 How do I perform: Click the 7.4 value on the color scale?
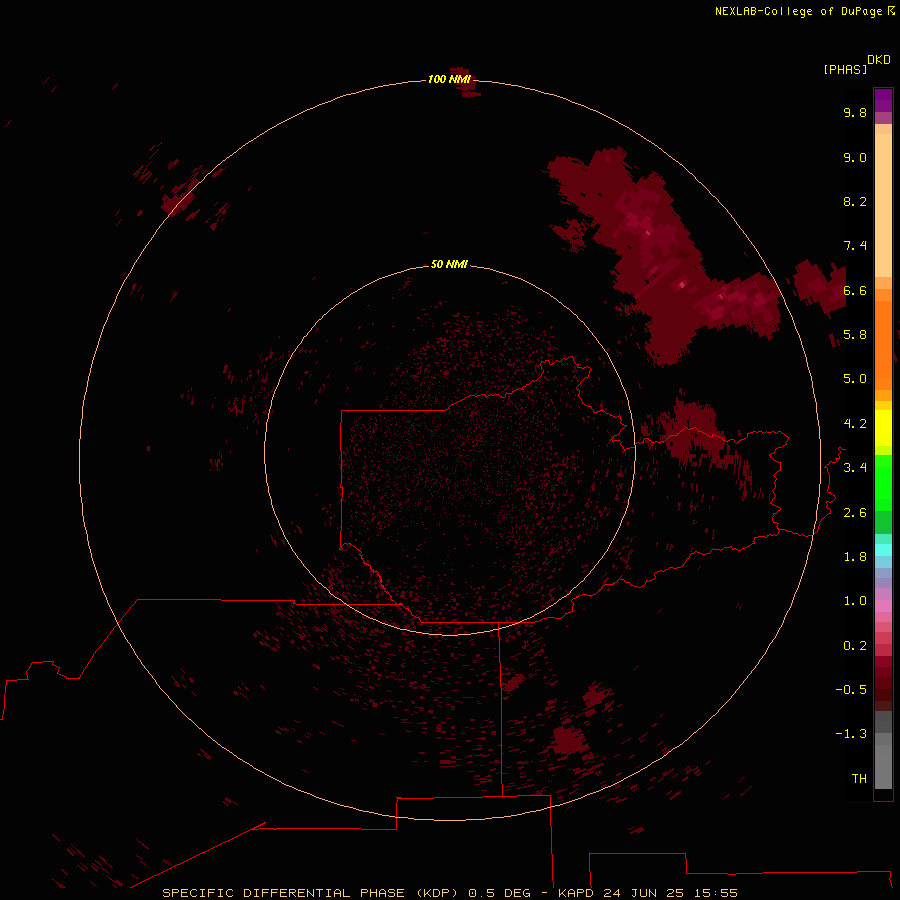tap(855, 246)
